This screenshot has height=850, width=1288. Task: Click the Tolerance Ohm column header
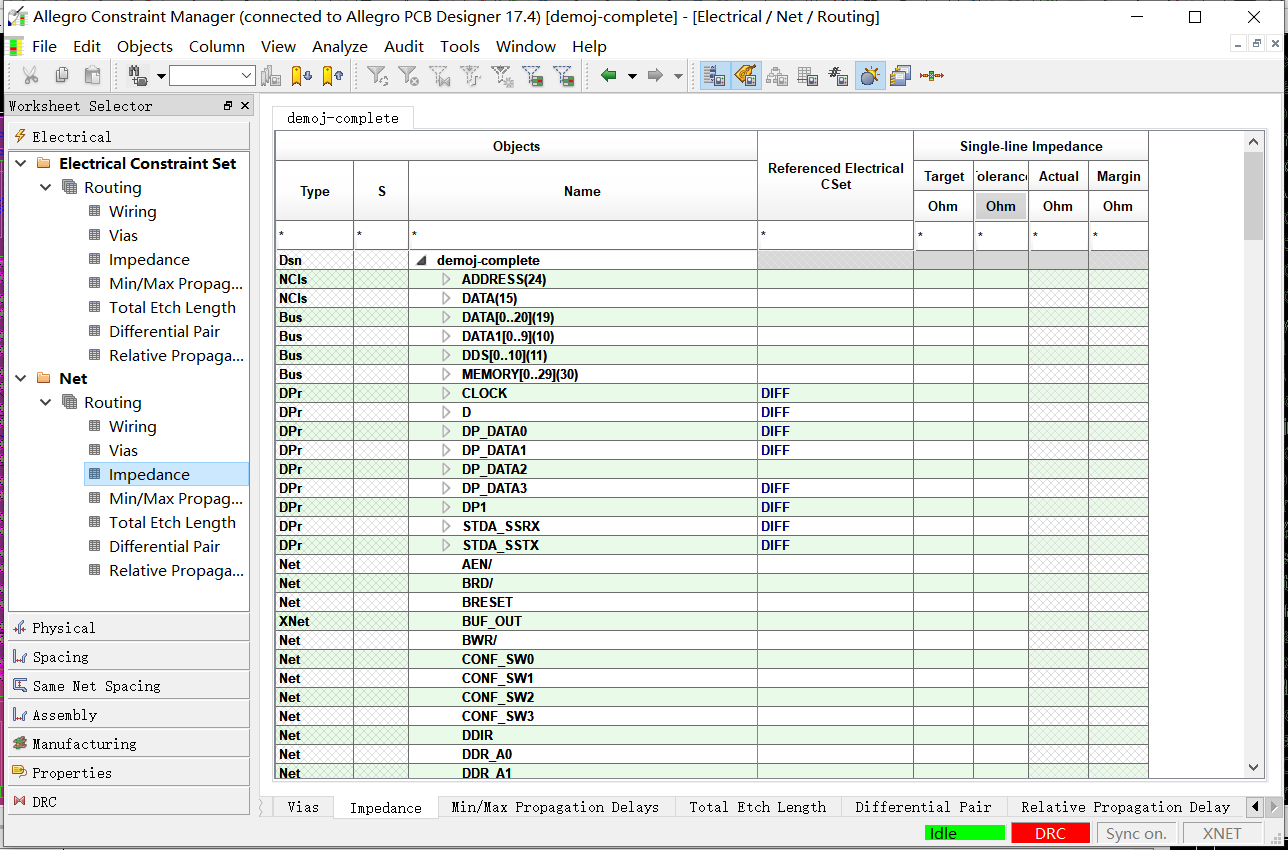1001,206
